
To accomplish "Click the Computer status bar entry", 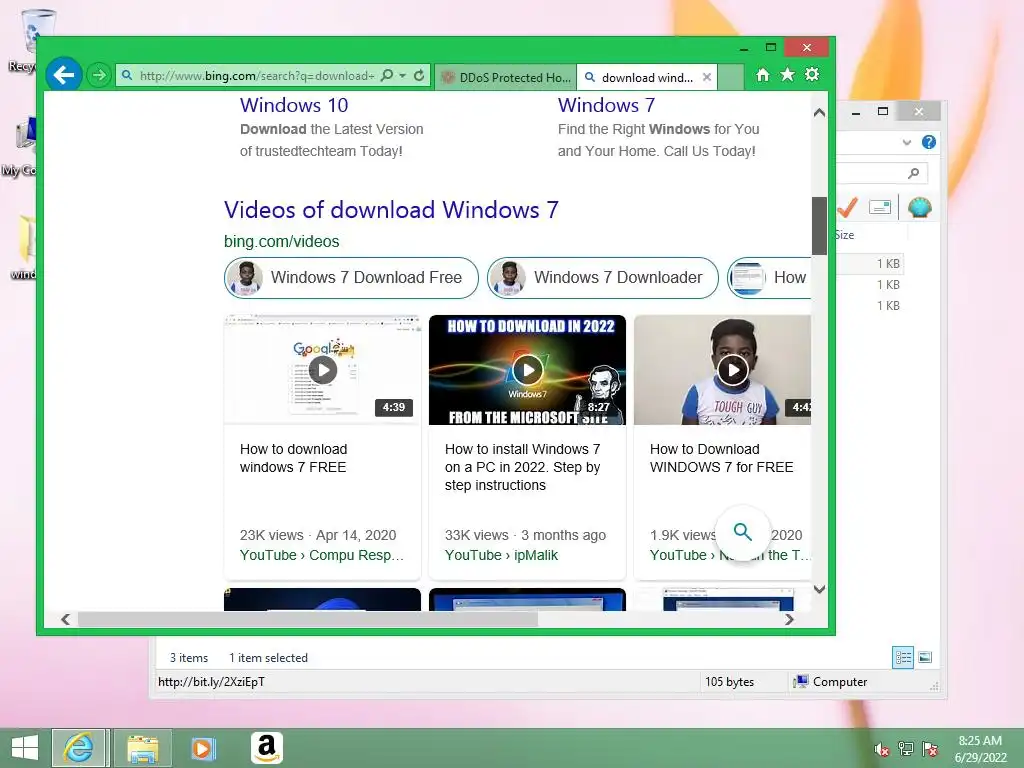I will [x=830, y=682].
